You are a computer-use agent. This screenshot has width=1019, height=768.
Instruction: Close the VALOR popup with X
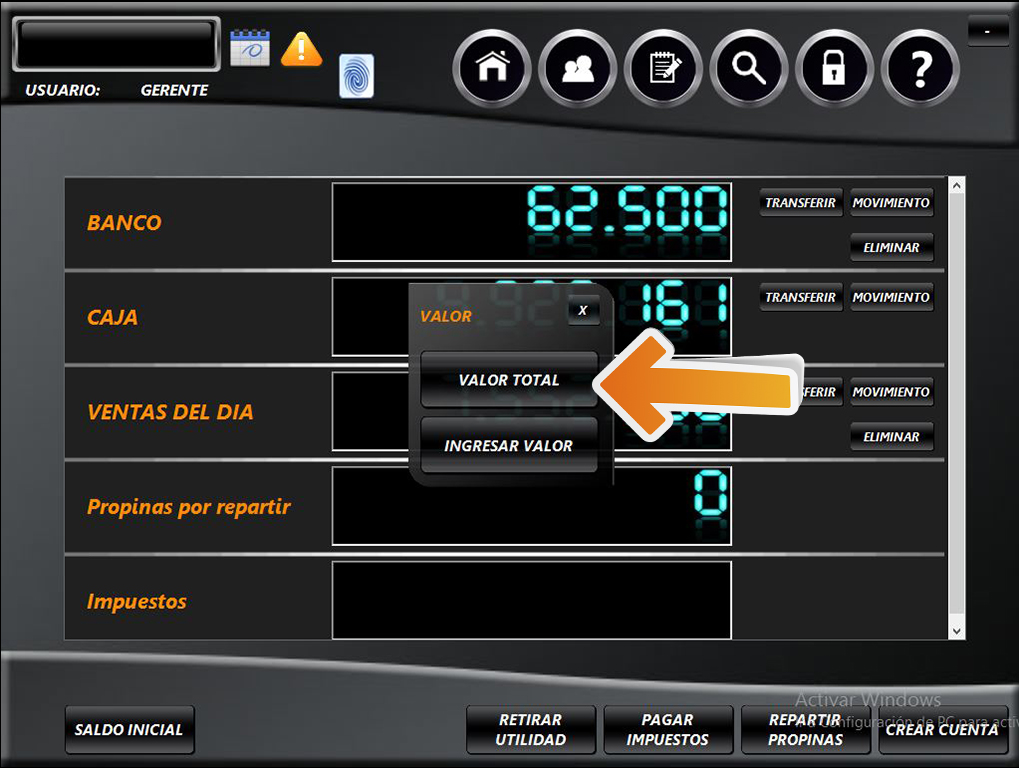pyautogui.click(x=583, y=310)
